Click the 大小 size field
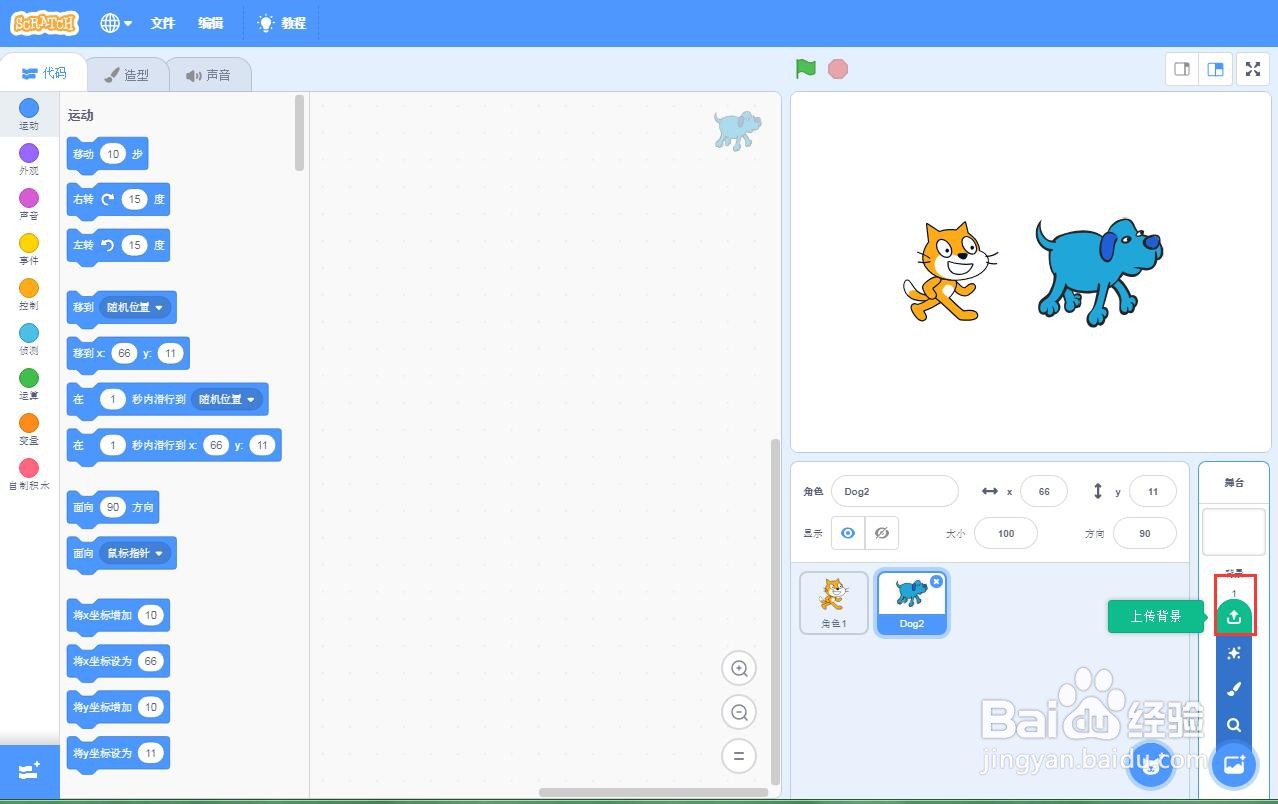The image size is (1278, 804). (x=1006, y=533)
